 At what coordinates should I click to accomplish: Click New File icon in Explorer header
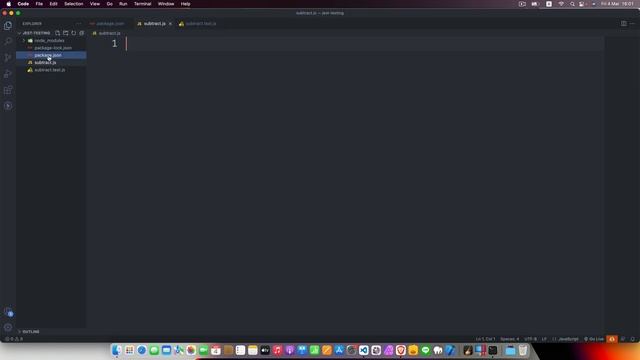click(x=58, y=33)
